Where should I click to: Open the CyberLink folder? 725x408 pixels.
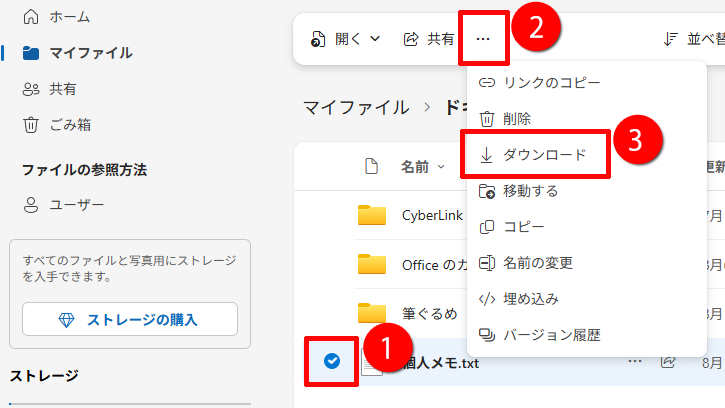click(432, 216)
